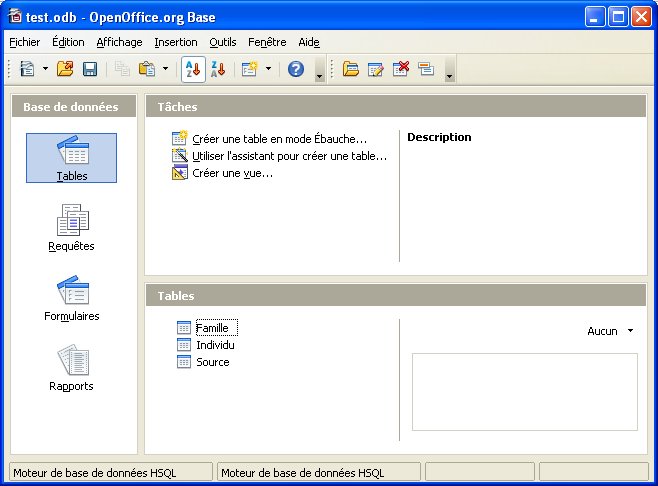Click the Open file folder icon
The image size is (658, 486).
(x=65, y=69)
